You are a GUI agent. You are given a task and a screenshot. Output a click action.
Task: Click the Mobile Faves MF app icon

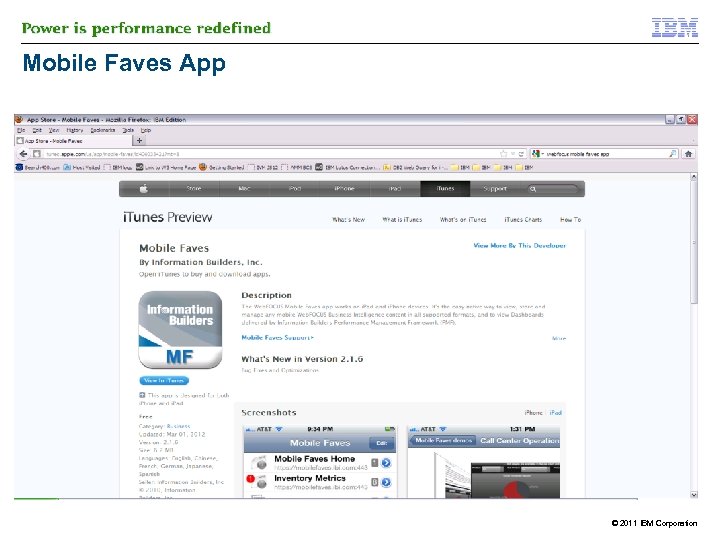(180, 330)
